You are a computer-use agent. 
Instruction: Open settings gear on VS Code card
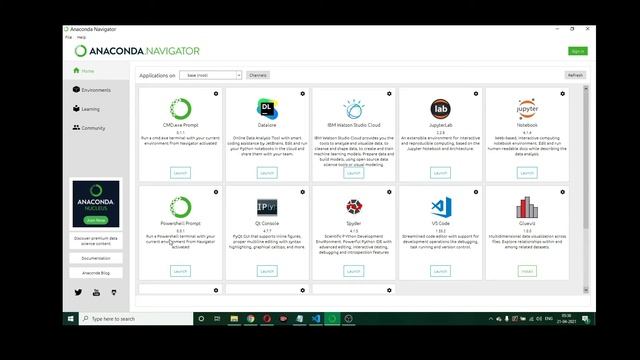(476, 192)
